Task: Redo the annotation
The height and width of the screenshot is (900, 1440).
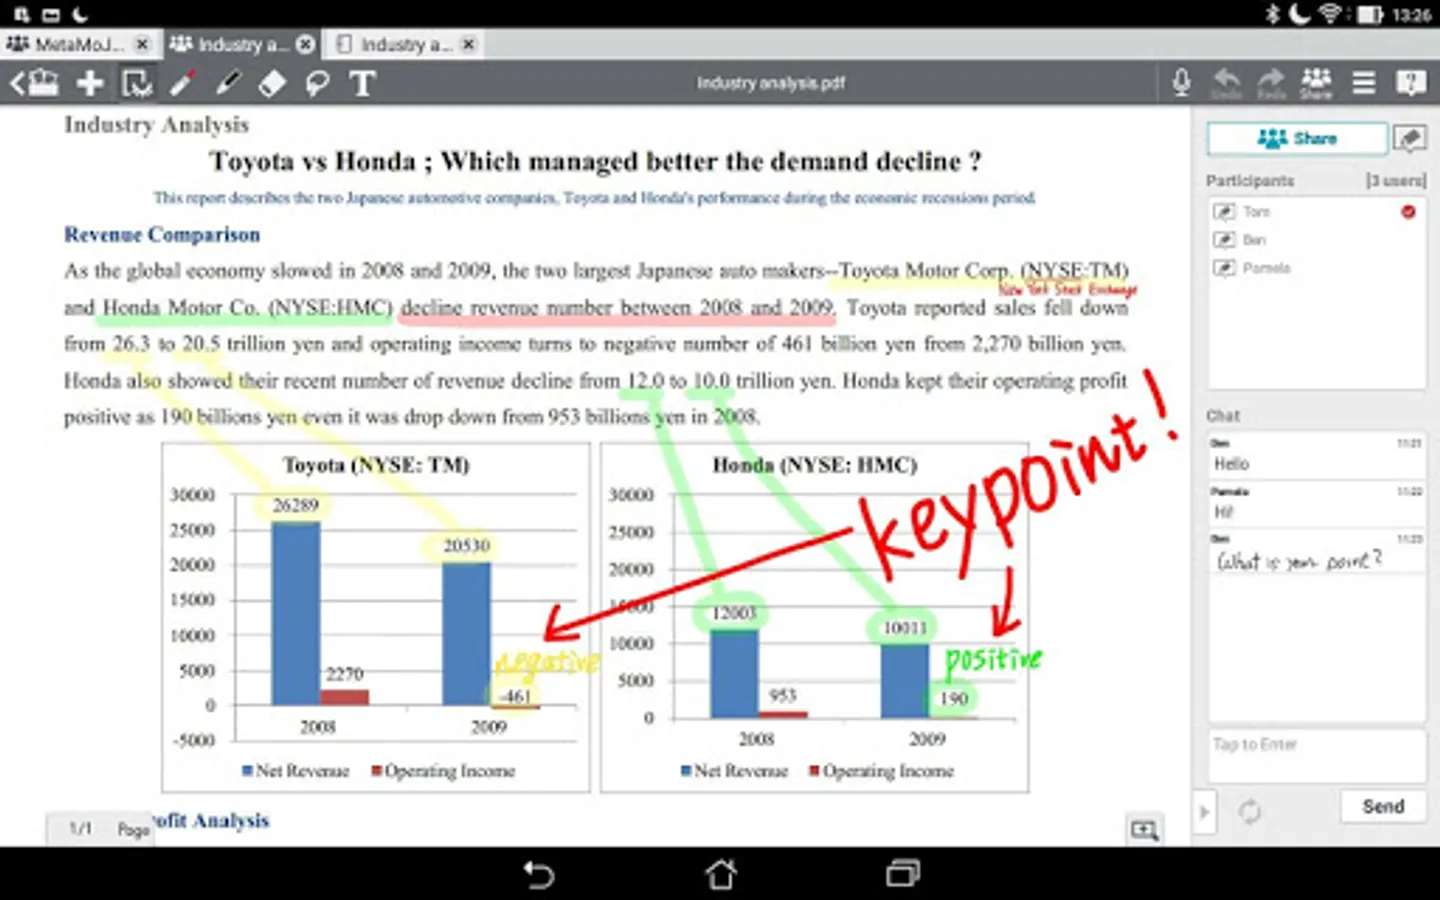Action: coord(1271,83)
